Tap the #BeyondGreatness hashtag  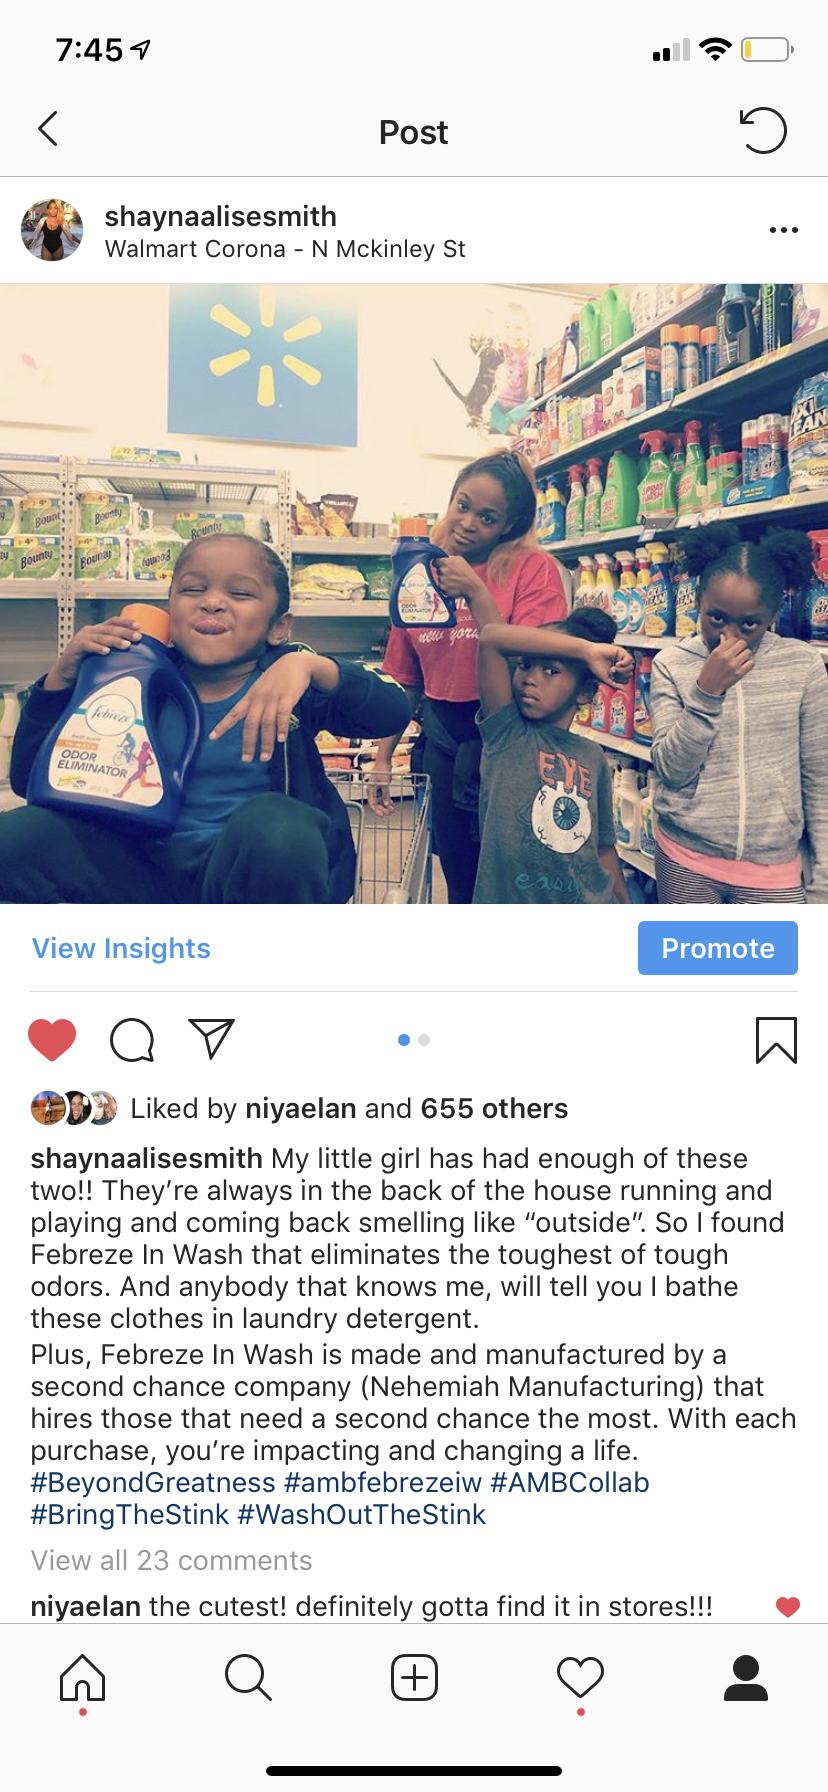click(x=153, y=1482)
